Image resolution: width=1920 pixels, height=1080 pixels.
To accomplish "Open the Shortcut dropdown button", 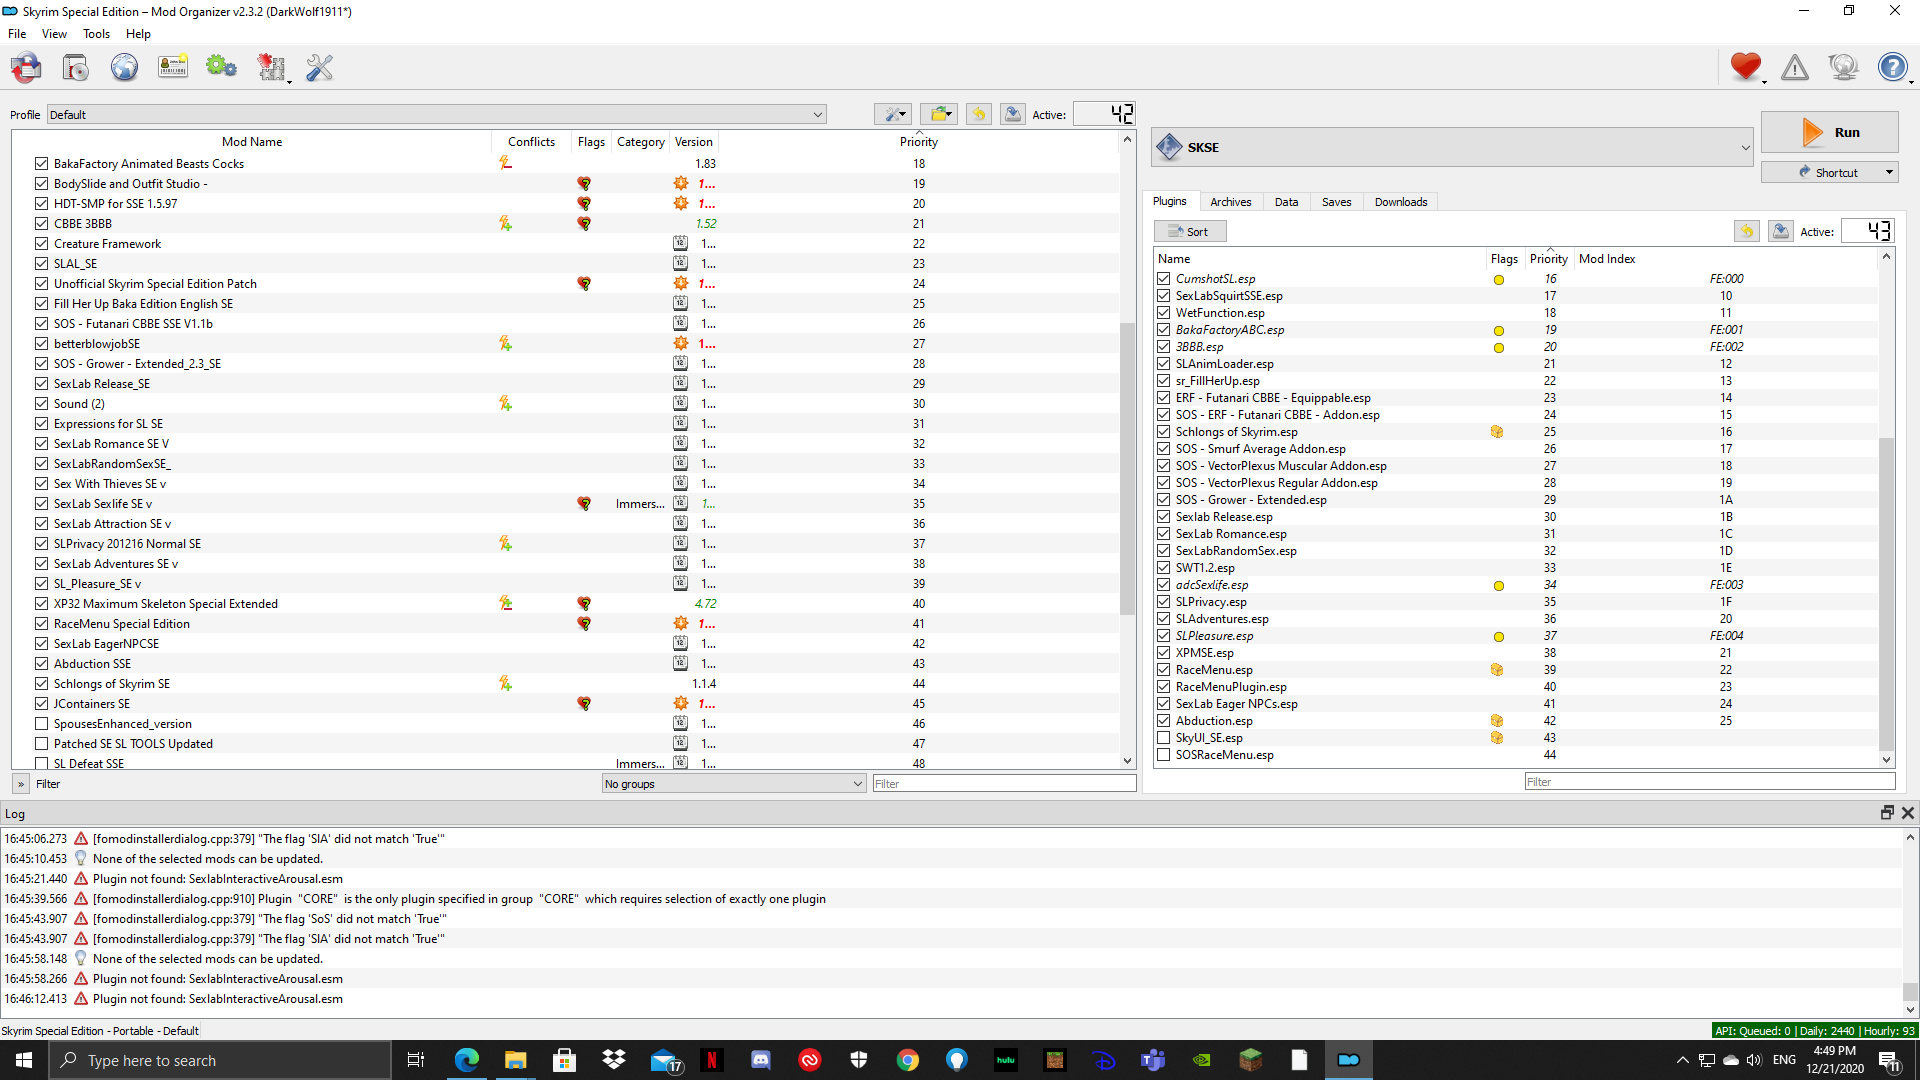I will pos(1829,172).
